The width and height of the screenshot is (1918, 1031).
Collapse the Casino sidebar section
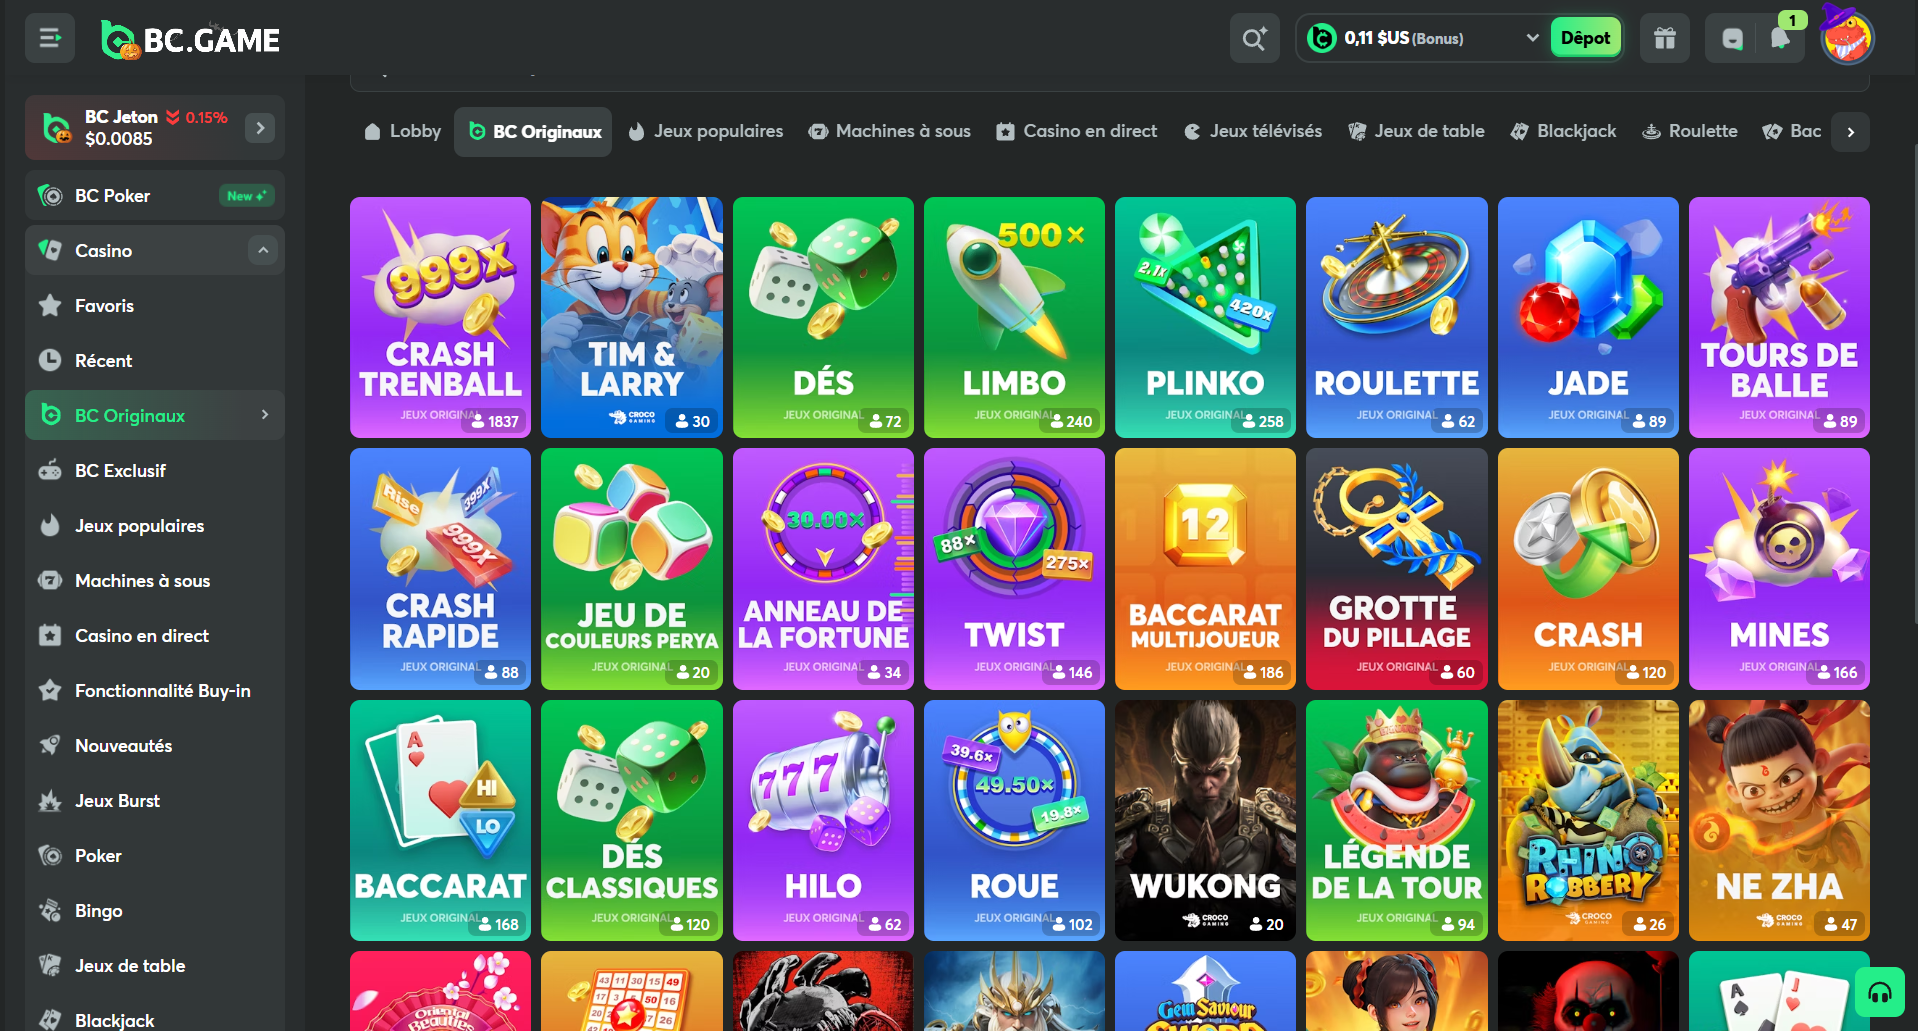point(263,250)
